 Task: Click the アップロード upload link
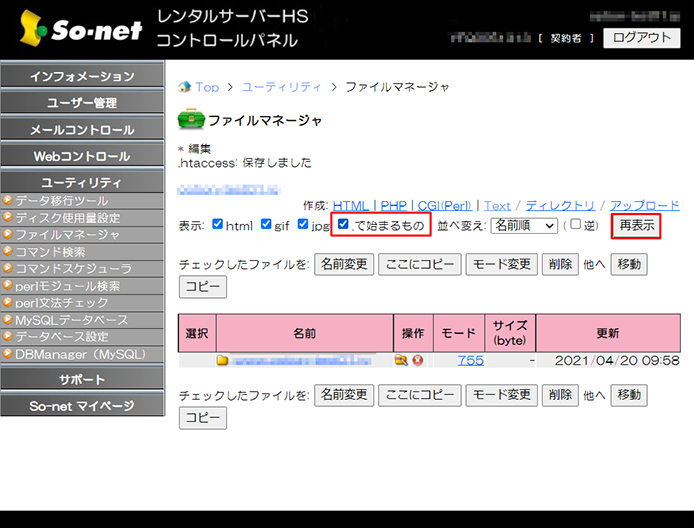(644, 205)
